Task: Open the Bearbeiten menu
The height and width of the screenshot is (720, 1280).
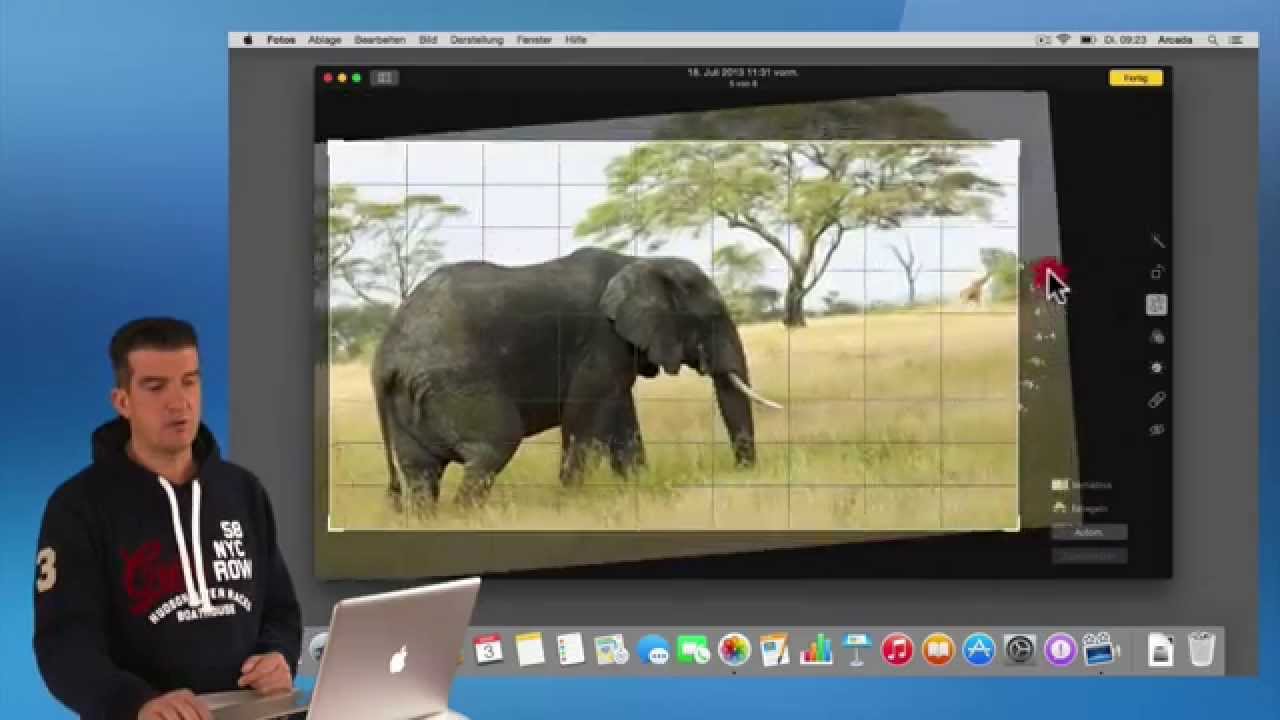Action: (x=380, y=40)
